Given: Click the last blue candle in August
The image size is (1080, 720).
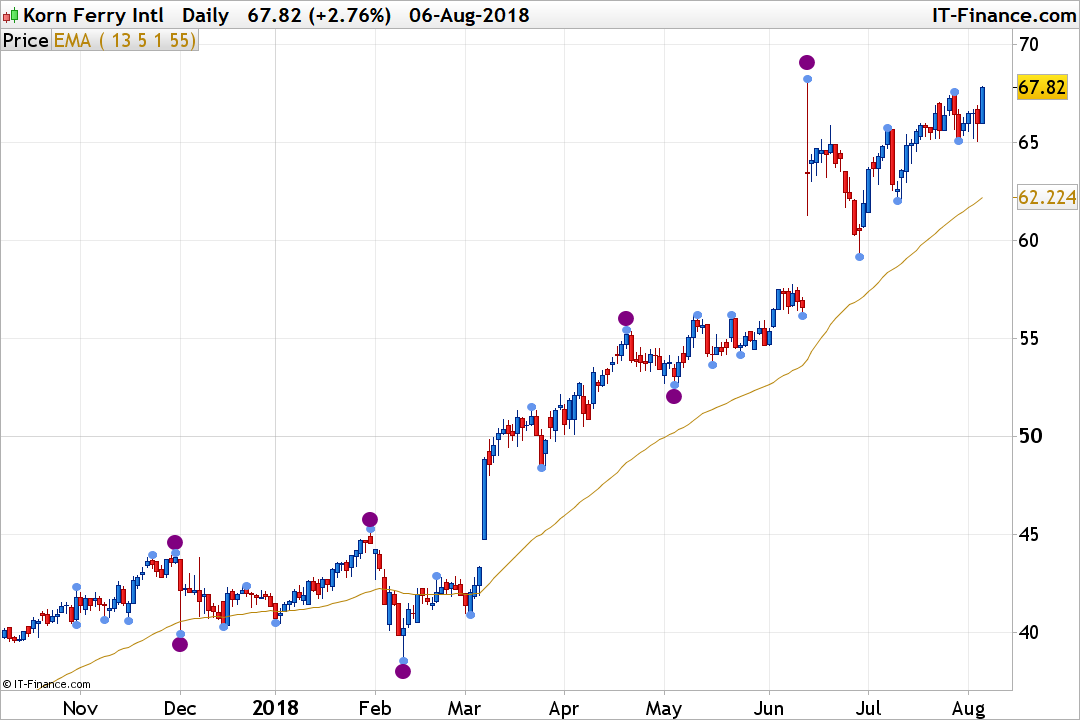Looking at the screenshot, I should 982,105.
